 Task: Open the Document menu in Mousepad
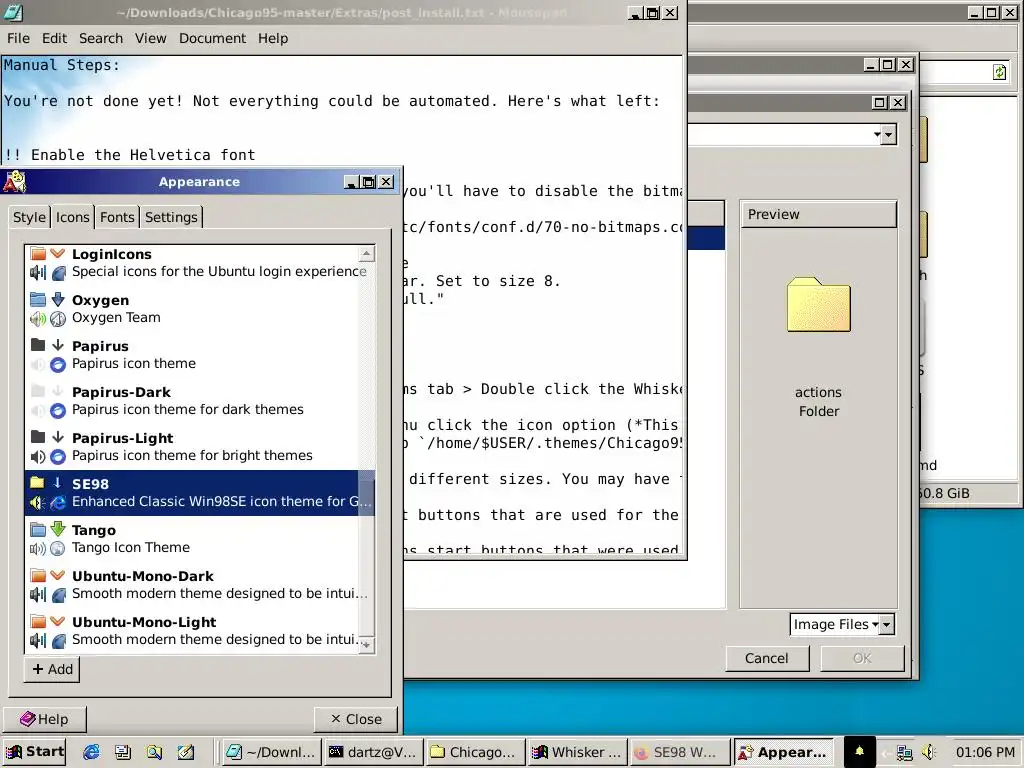tap(212, 39)
